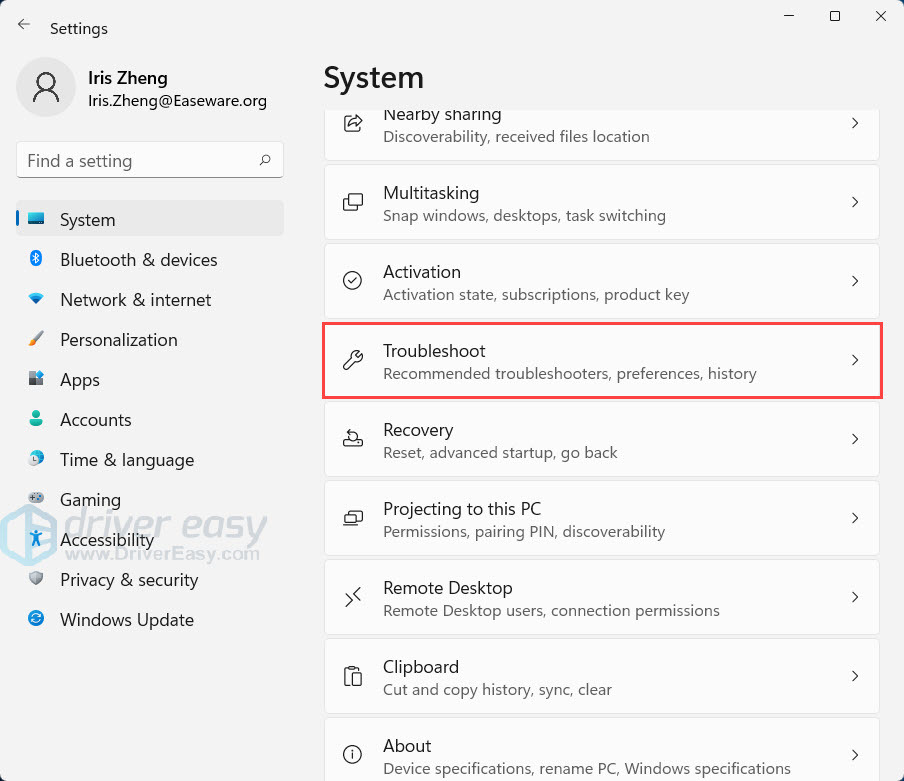The image size is (904, 781).
Task: Click the Troubleshoot wrench icon
Action: click(x=353, y=360)
